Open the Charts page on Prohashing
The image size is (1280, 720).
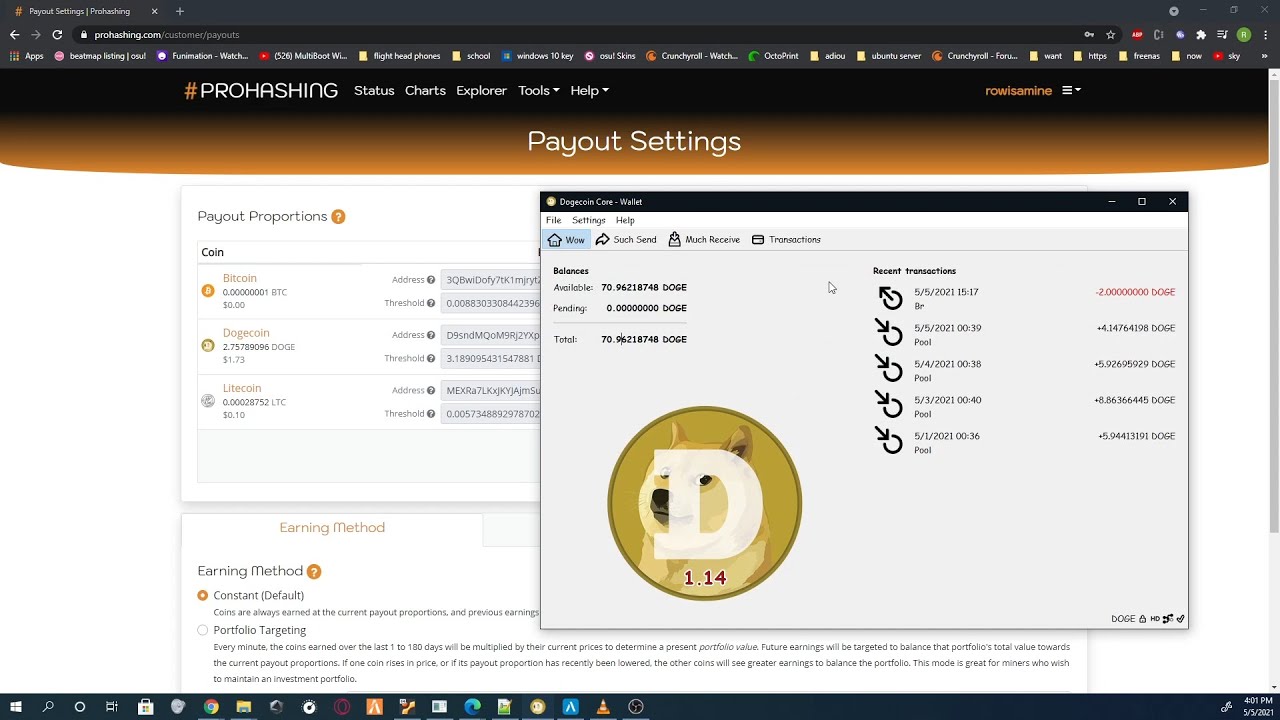[x=425, y=91]
